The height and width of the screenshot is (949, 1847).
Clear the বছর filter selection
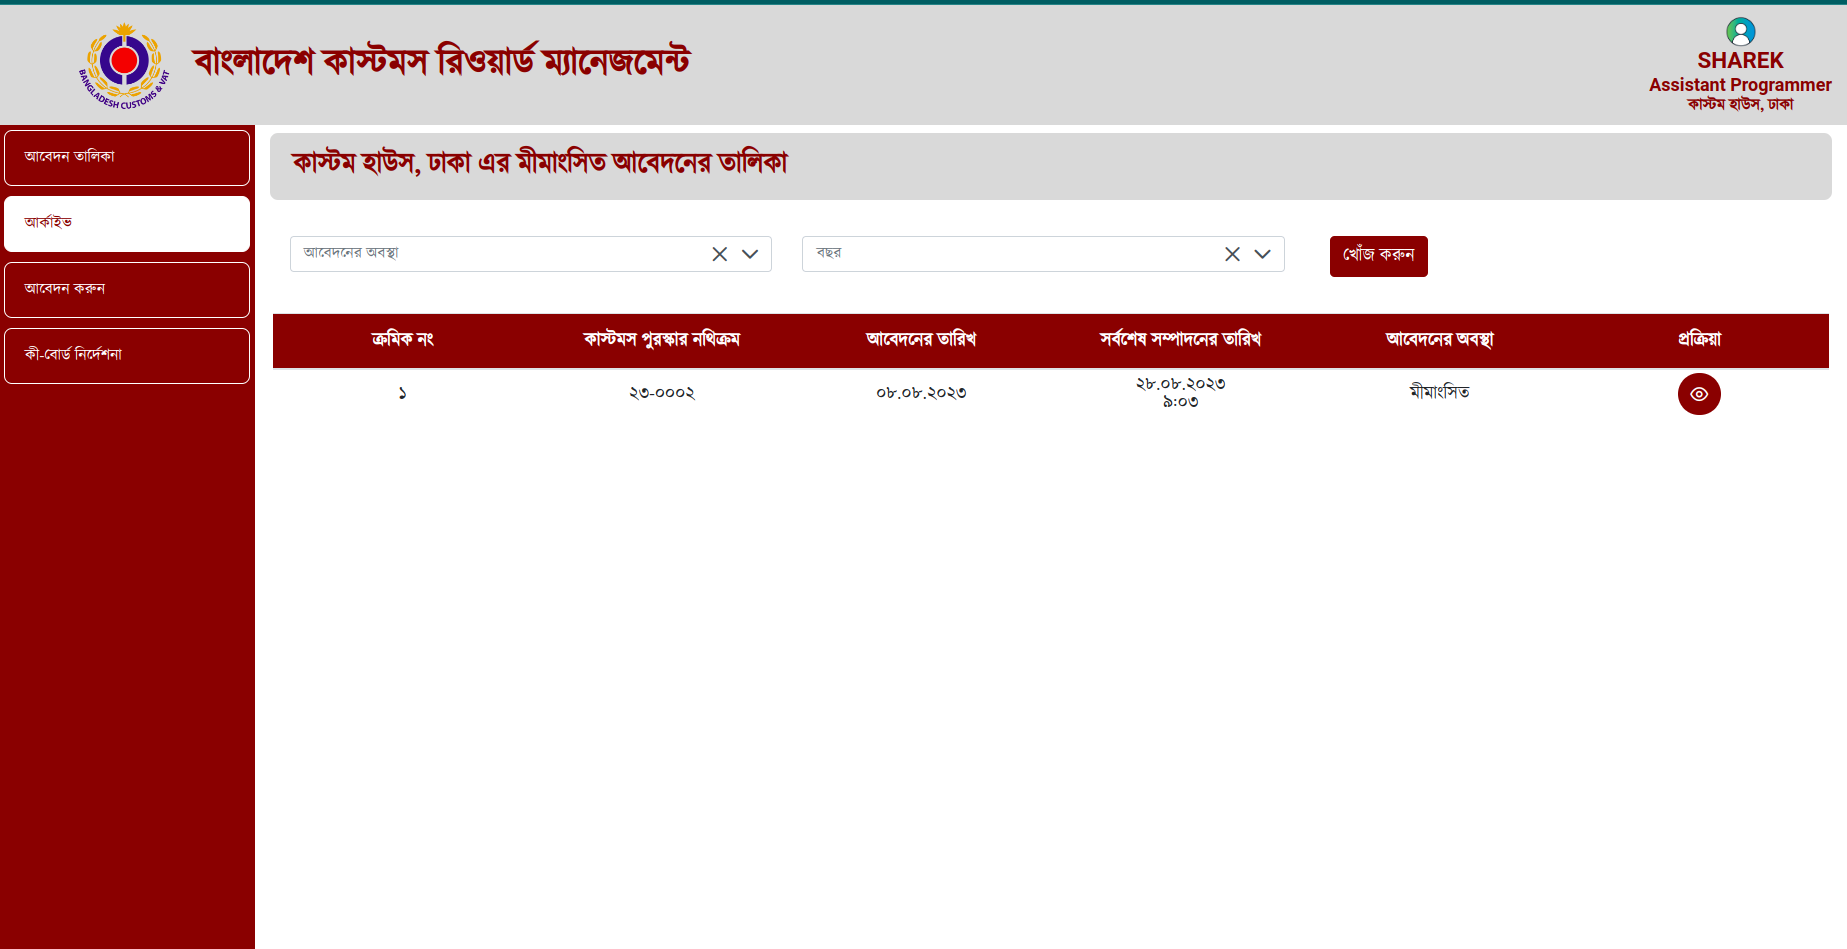1232,254
